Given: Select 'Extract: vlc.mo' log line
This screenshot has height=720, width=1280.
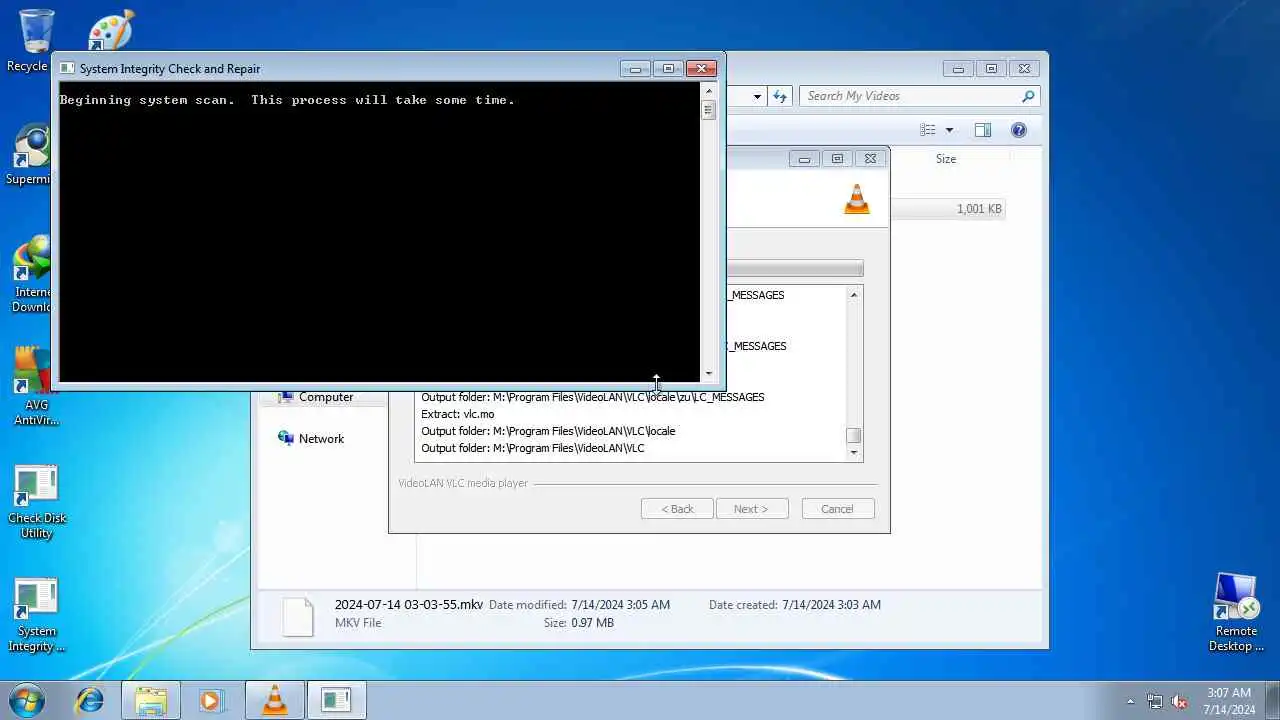Looking at the screenshot, I should [x=457, y=414].
